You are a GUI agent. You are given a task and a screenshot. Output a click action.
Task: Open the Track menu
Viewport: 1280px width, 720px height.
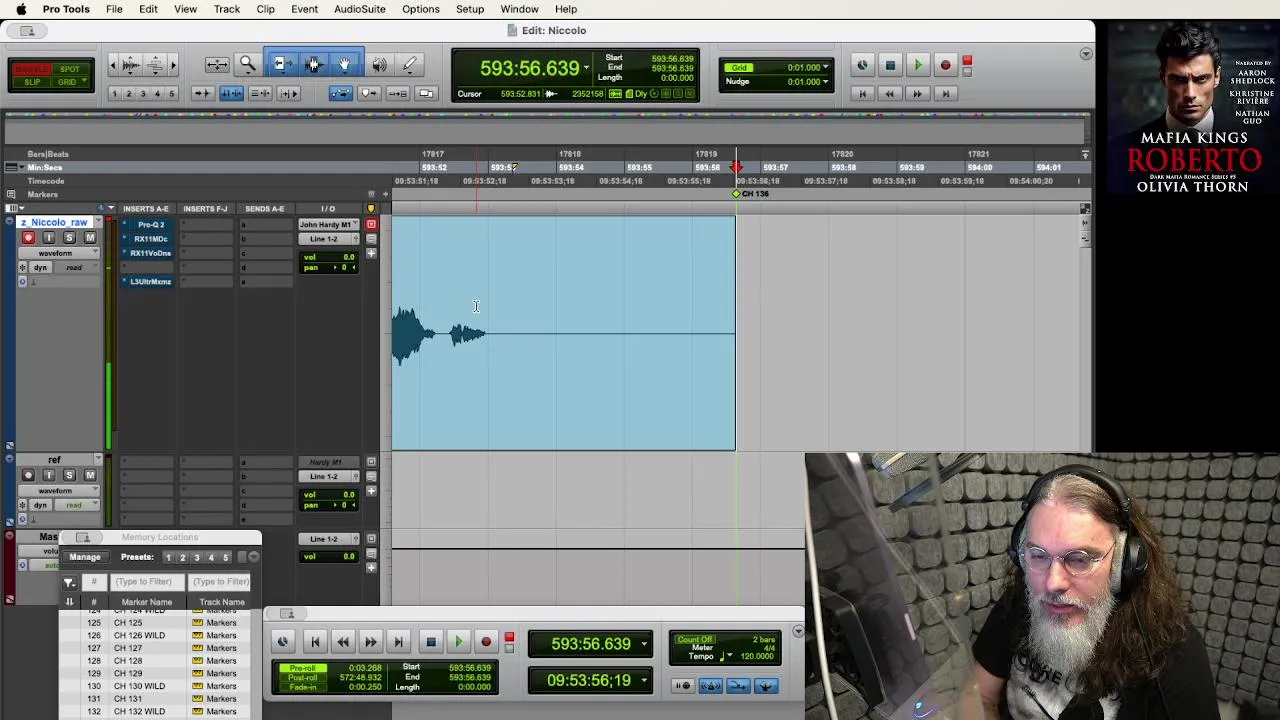point(226,9)
